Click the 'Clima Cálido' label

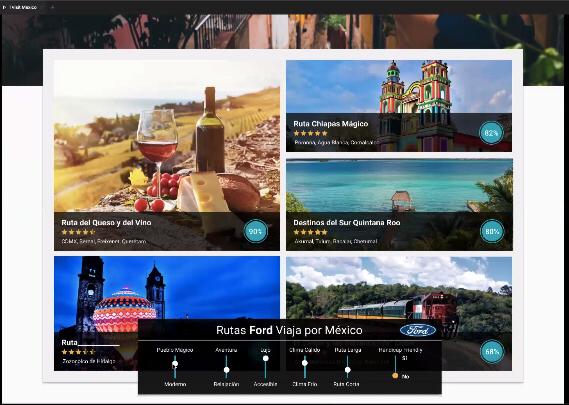click(304, 350)
